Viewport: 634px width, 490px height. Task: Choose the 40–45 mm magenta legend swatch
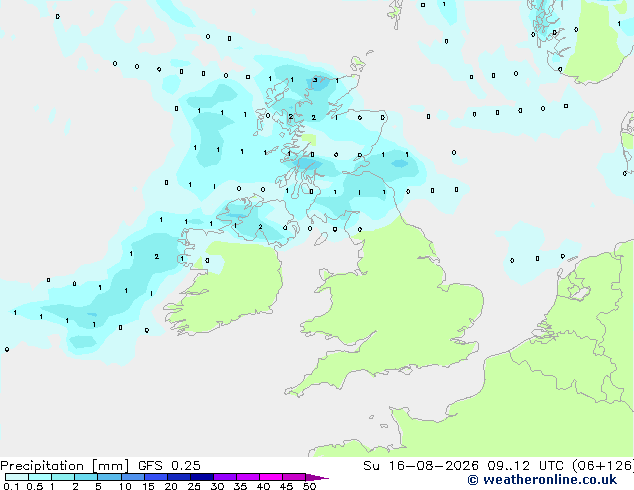pos(271,477)
